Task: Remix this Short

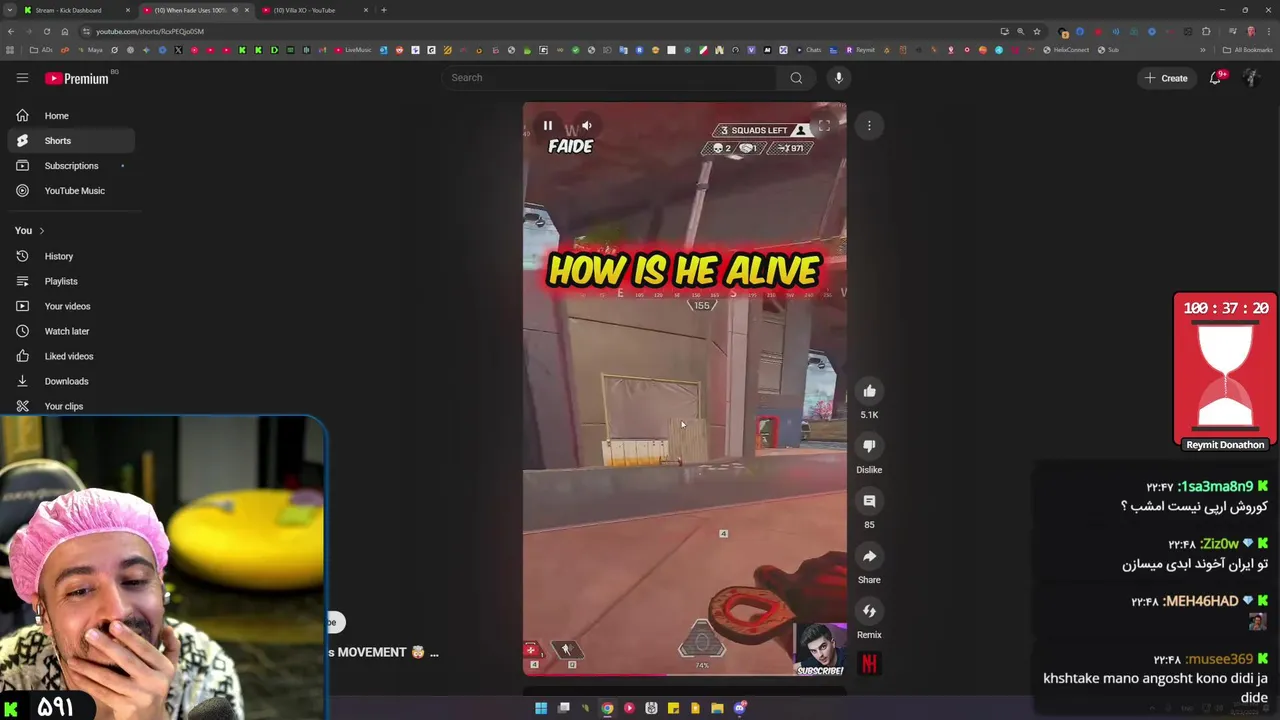Action: (x=869, y=611)
